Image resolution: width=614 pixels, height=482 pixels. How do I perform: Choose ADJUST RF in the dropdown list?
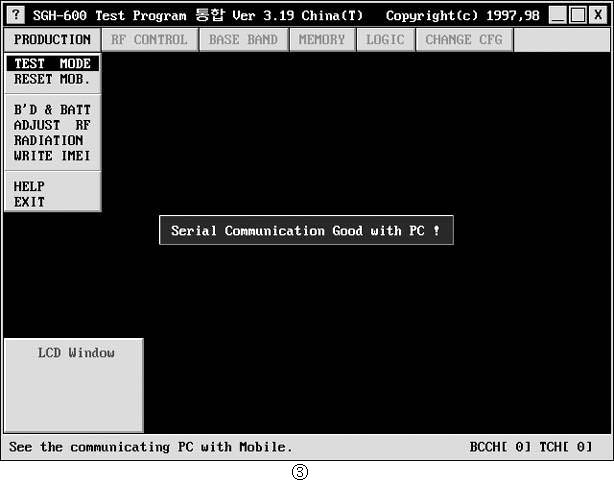pos(52,125)
